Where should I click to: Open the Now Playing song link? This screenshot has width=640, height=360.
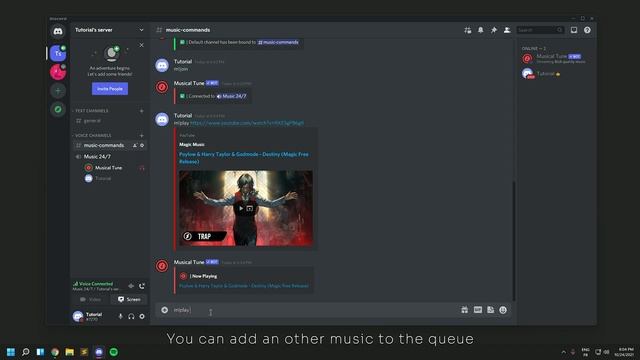[x=244, y=286]
